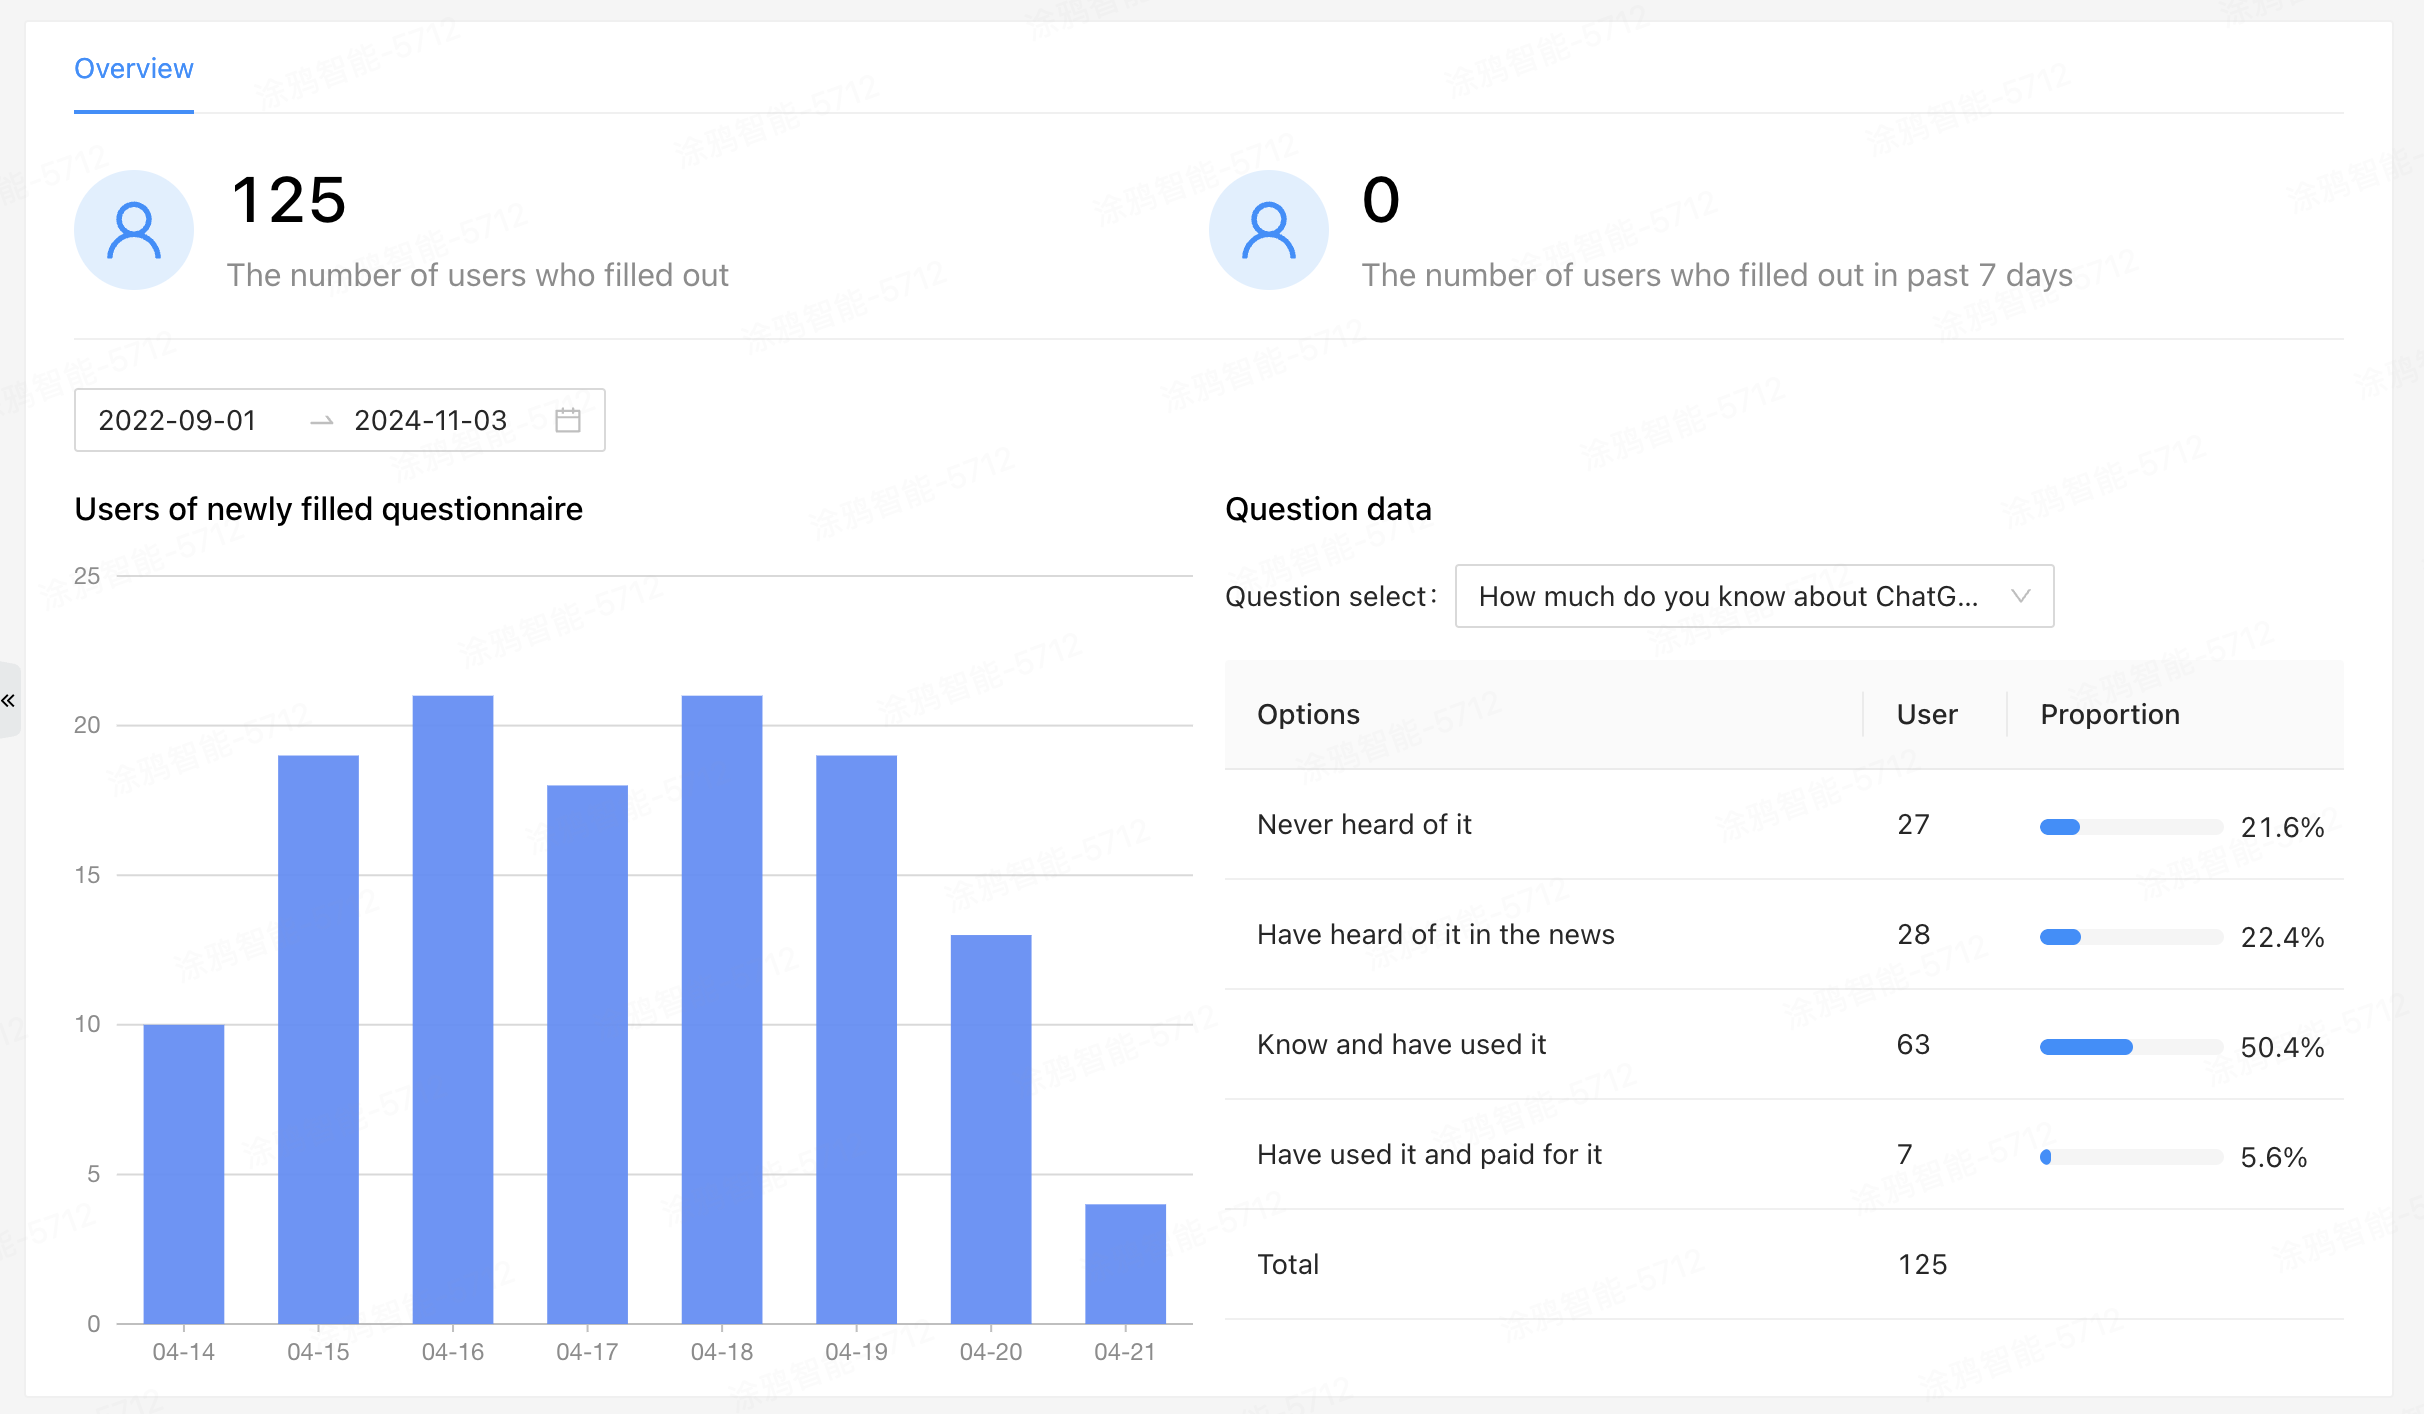Click the User column header
The image size is (2424, 1414).
(x=1927, y=714)
